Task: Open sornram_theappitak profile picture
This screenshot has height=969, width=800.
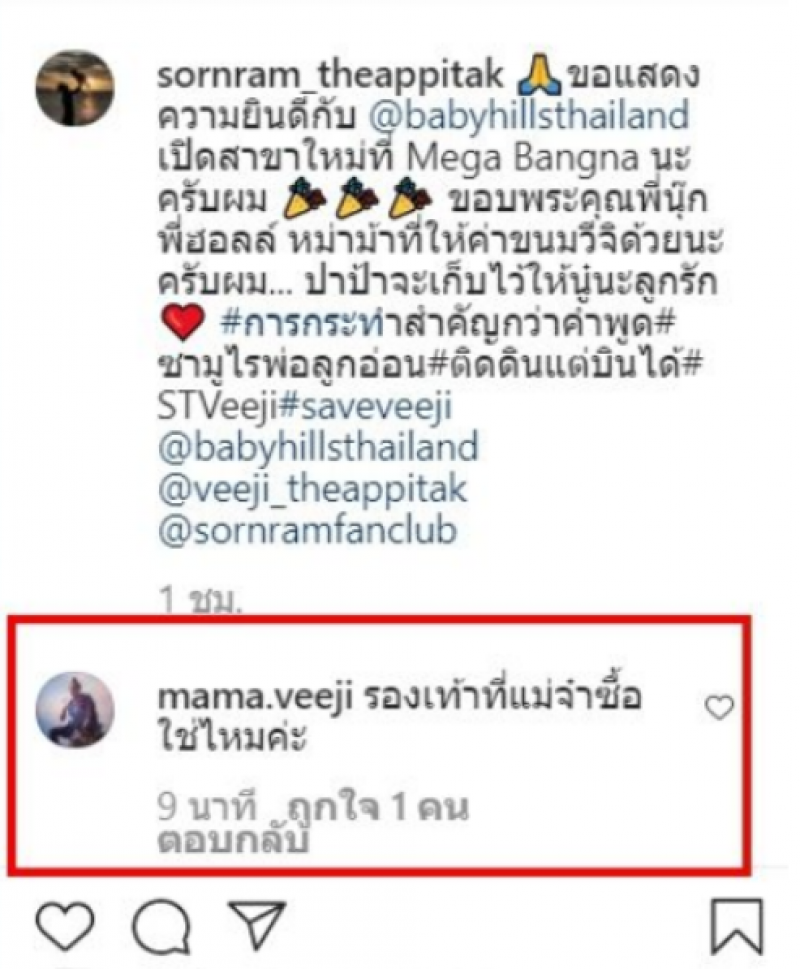Action: click(x=75, y=88)
